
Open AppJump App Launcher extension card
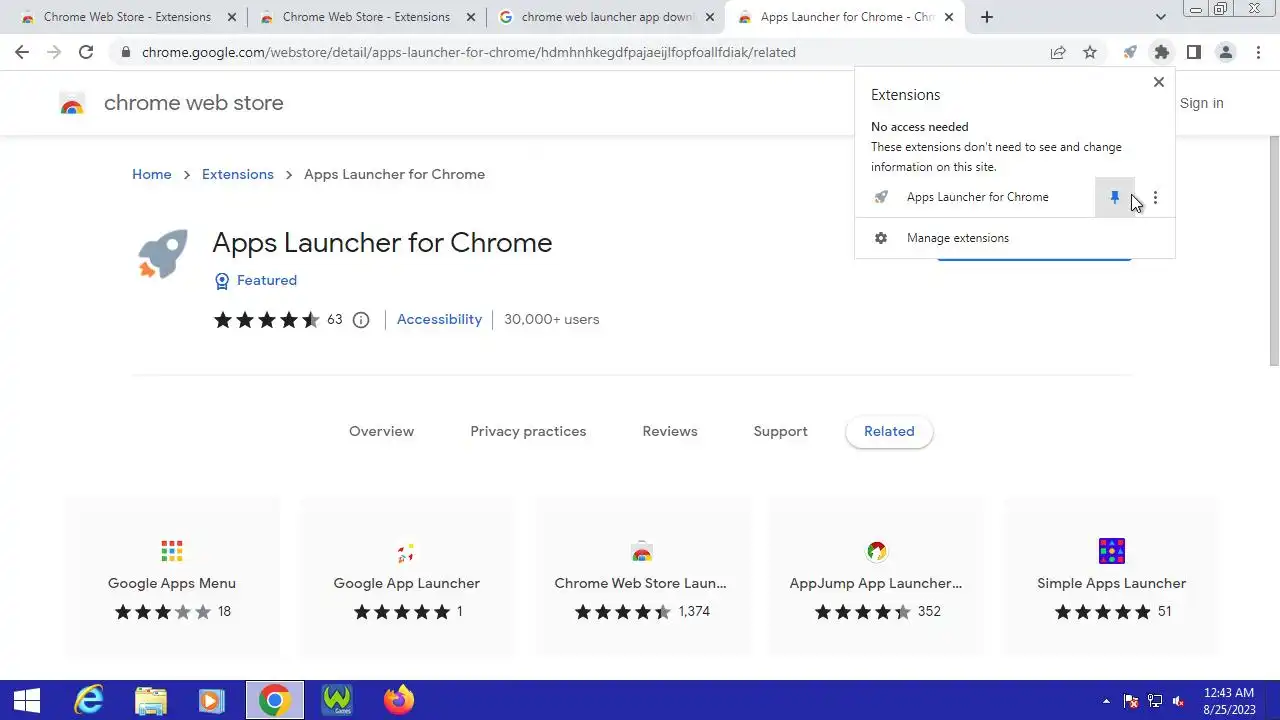876,577
